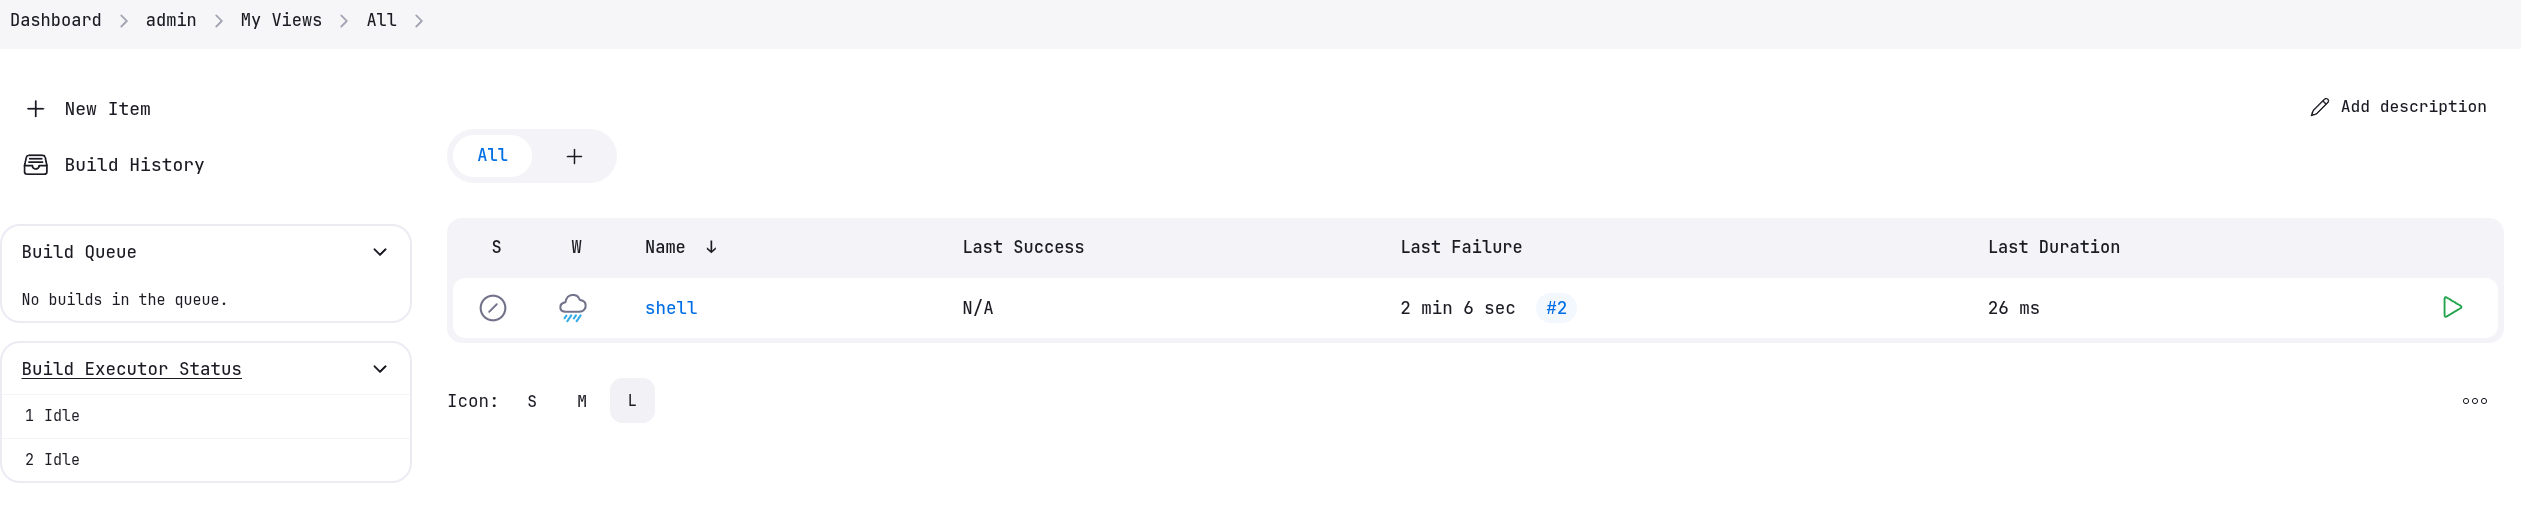Switch icon size to small (S)
The height and width of the screenshot is (521, 2521).
(532, 401)
